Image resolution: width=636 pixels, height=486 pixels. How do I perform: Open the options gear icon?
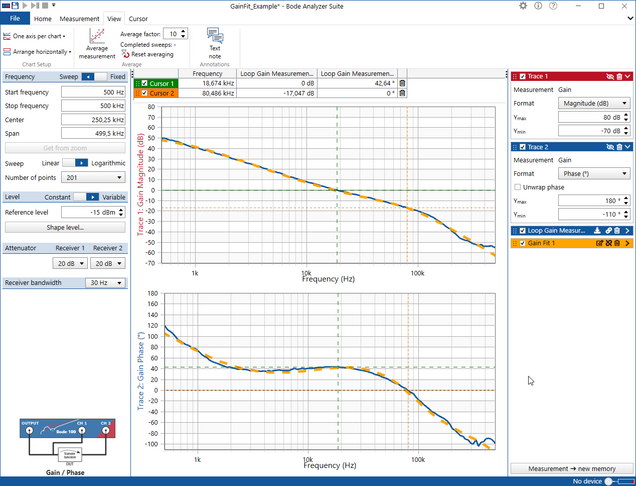(x=523, y=6)
